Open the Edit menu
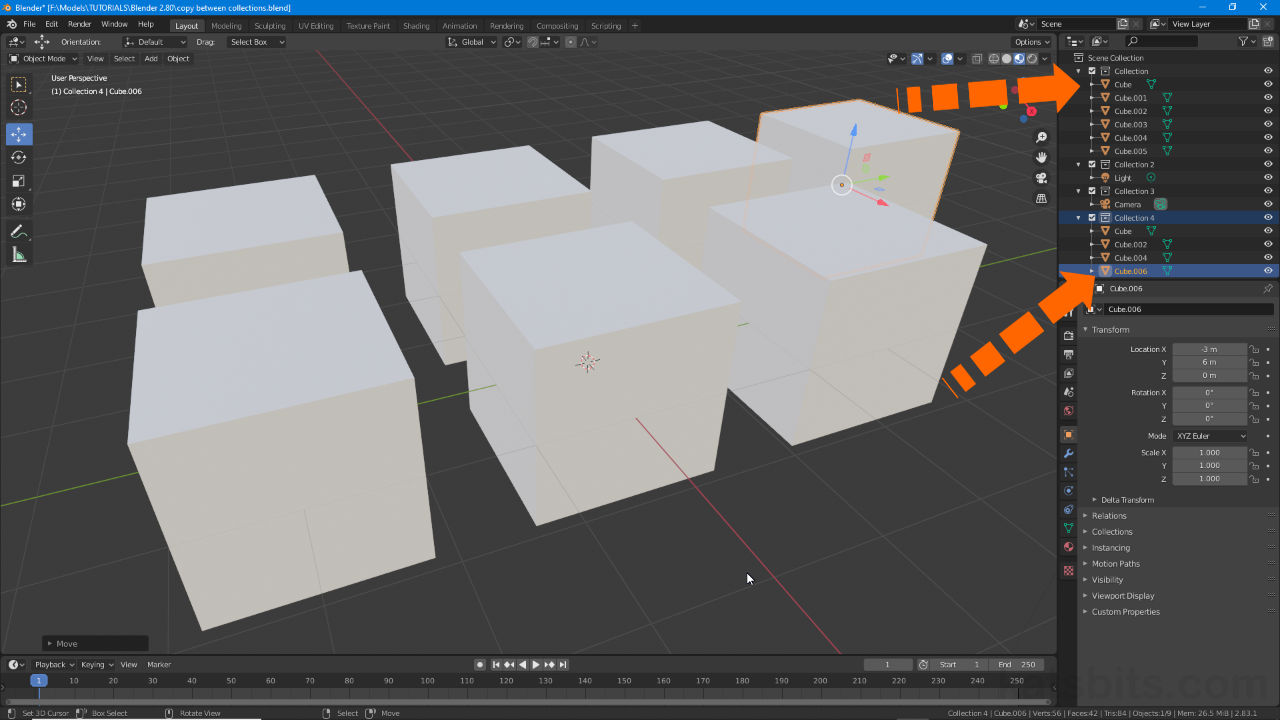1280x720 pixels. pyautogui.click(x=51, y=24)
